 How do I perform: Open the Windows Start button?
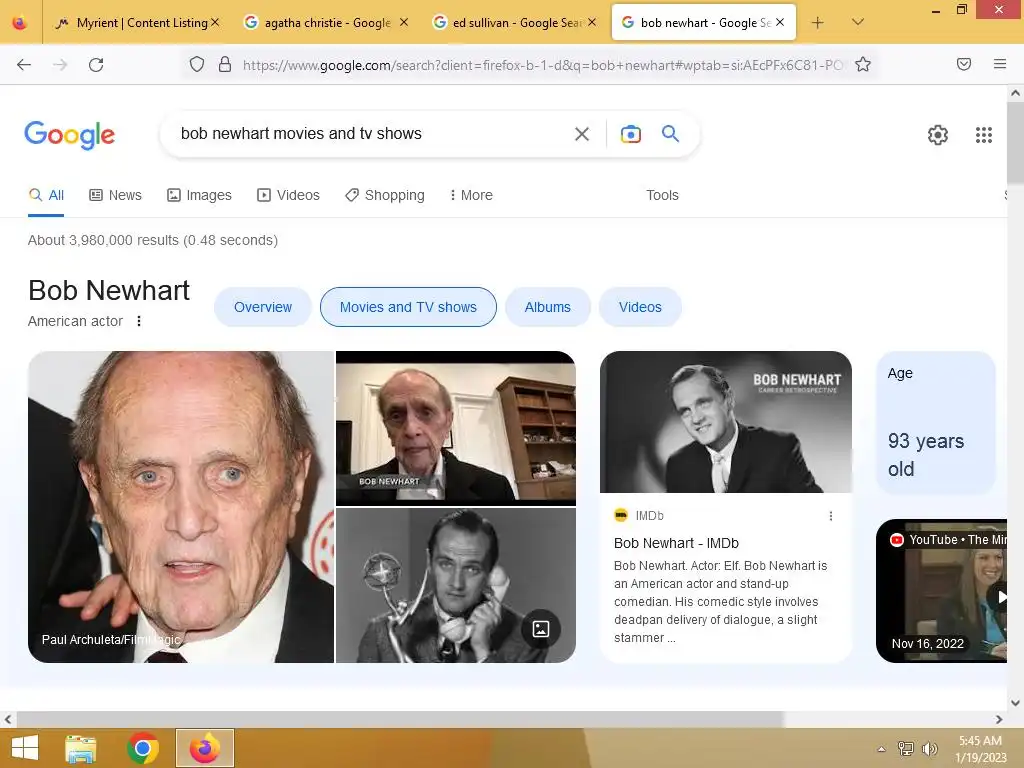(25, 748)
